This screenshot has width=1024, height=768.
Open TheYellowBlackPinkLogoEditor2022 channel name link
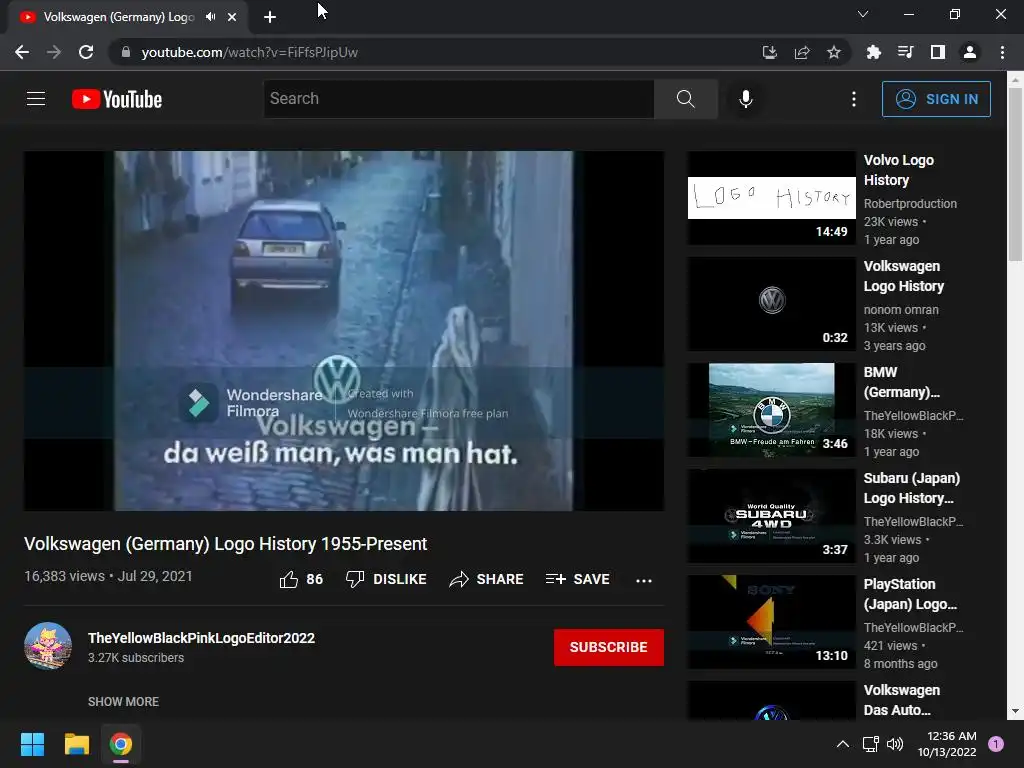[x=201, y=638]
